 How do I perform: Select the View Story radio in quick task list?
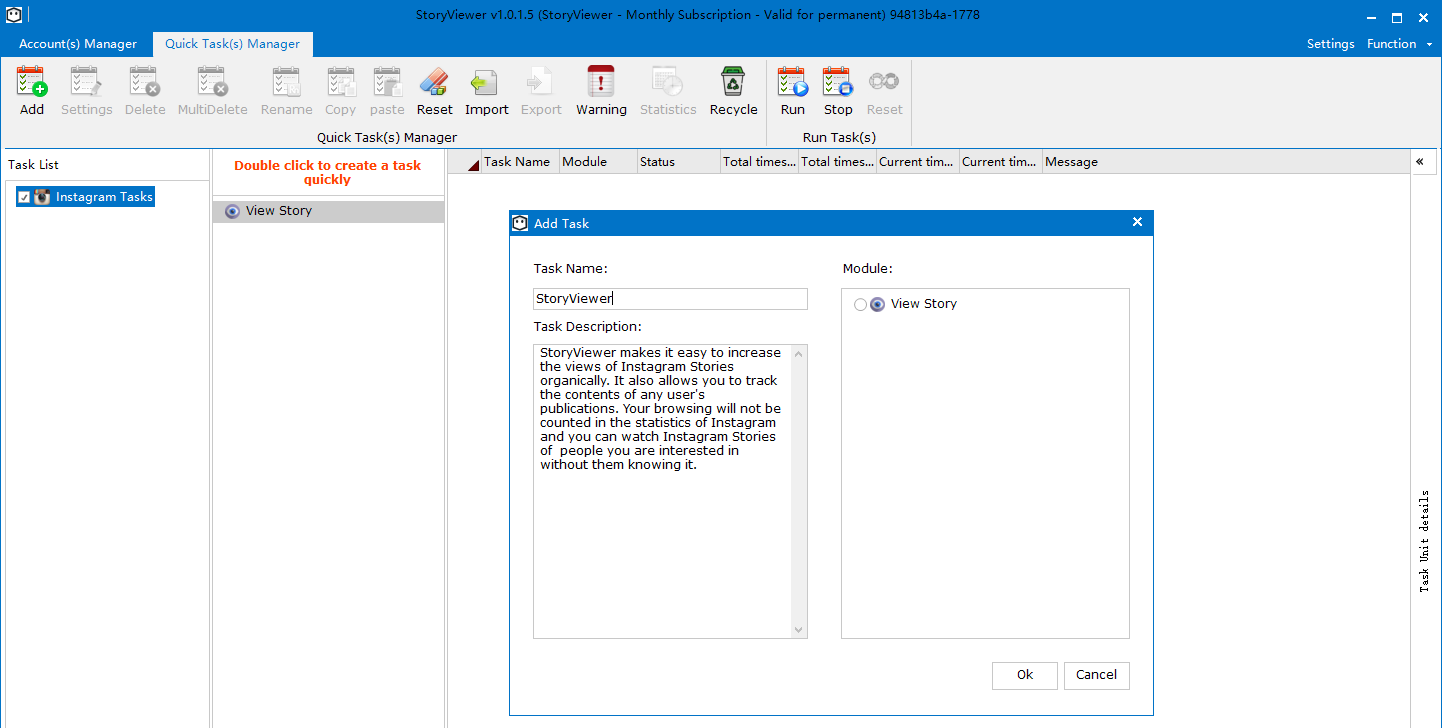[233, 211]
